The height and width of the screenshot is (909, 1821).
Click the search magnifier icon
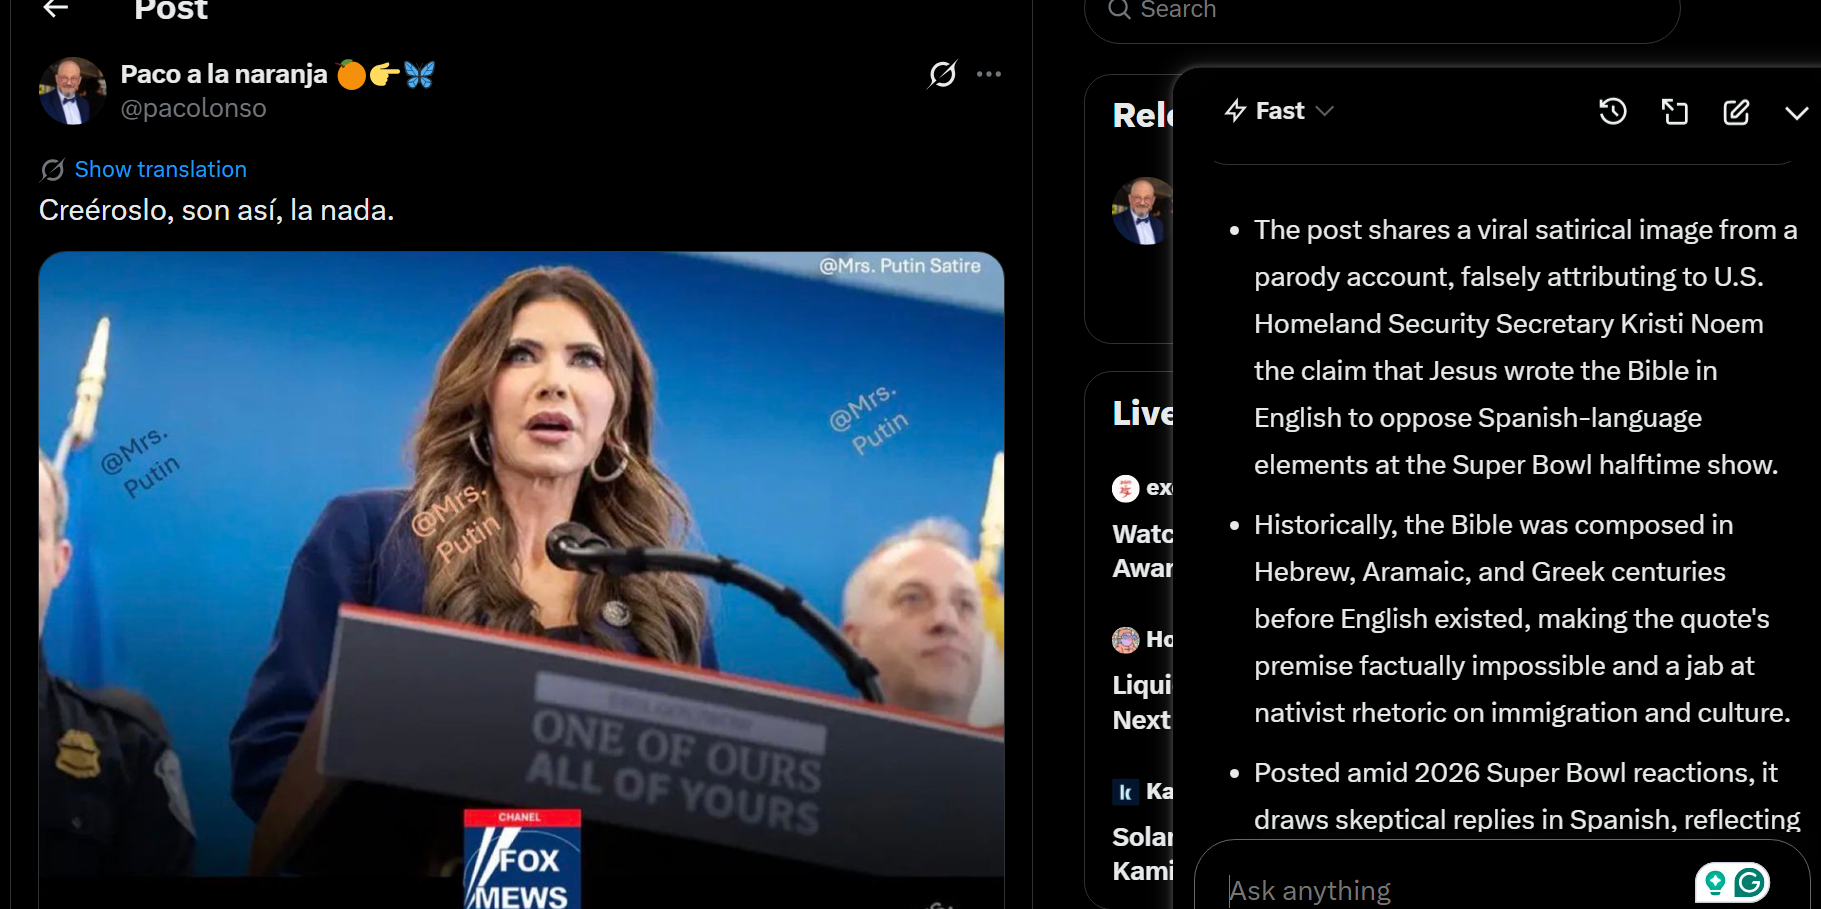tap(1119, 9)
